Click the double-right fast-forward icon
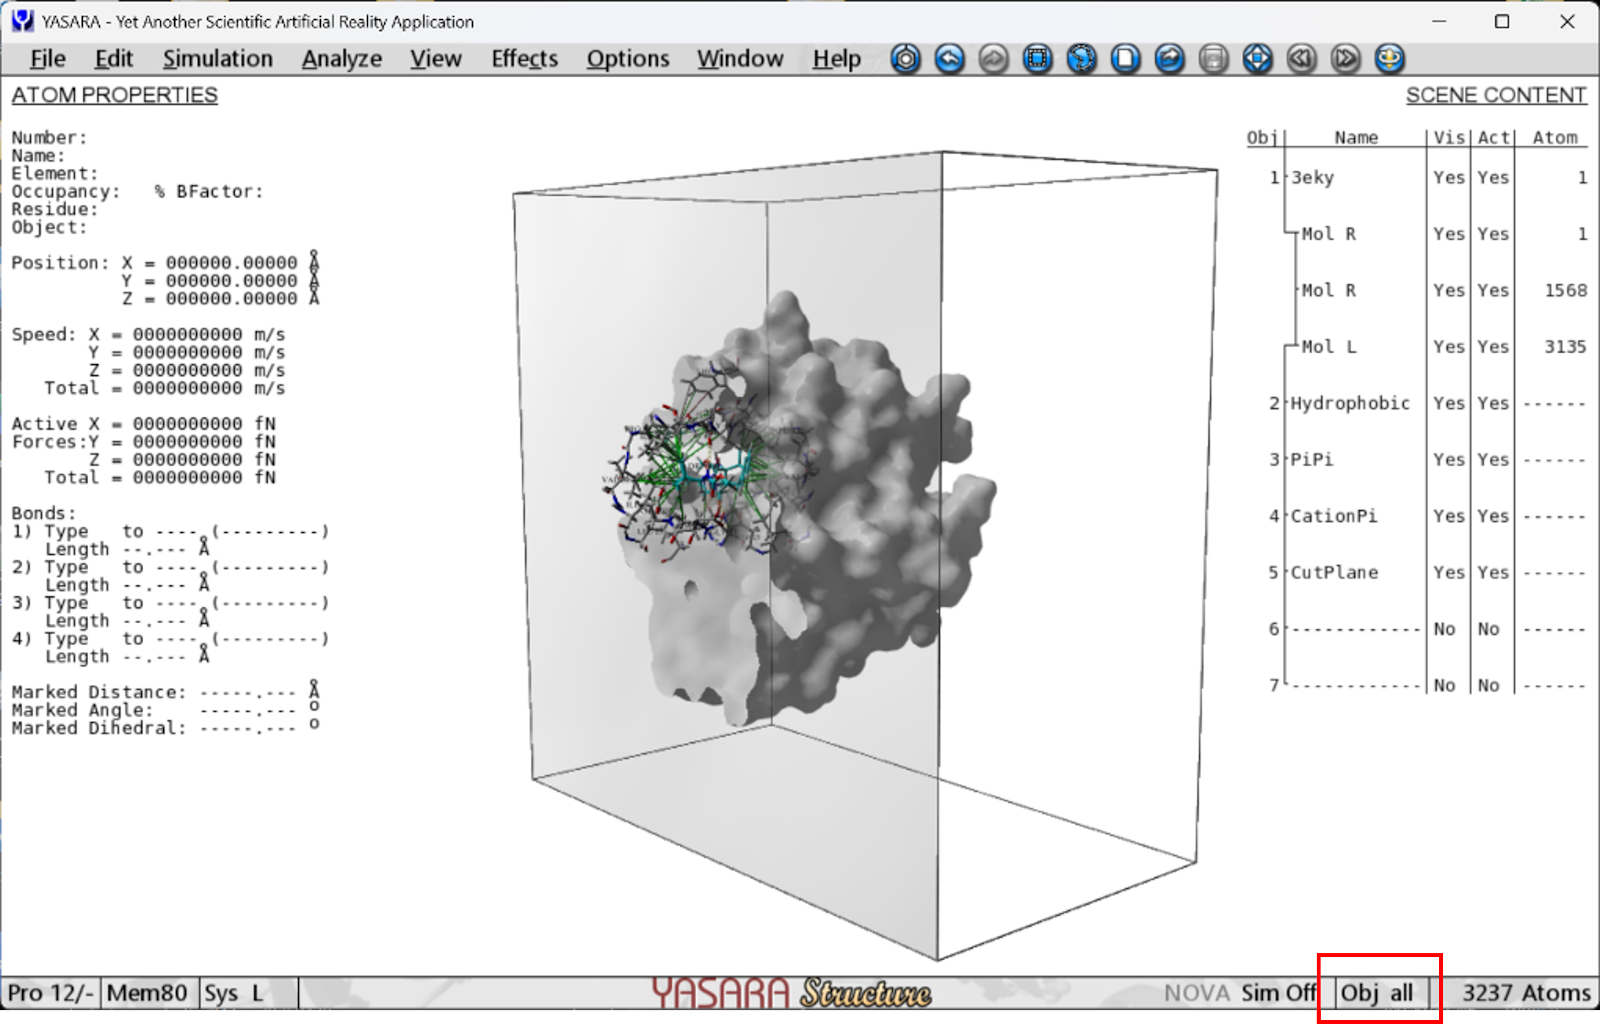The height and width of the screenshot is (1024, 1600). tap(1346, 59)
